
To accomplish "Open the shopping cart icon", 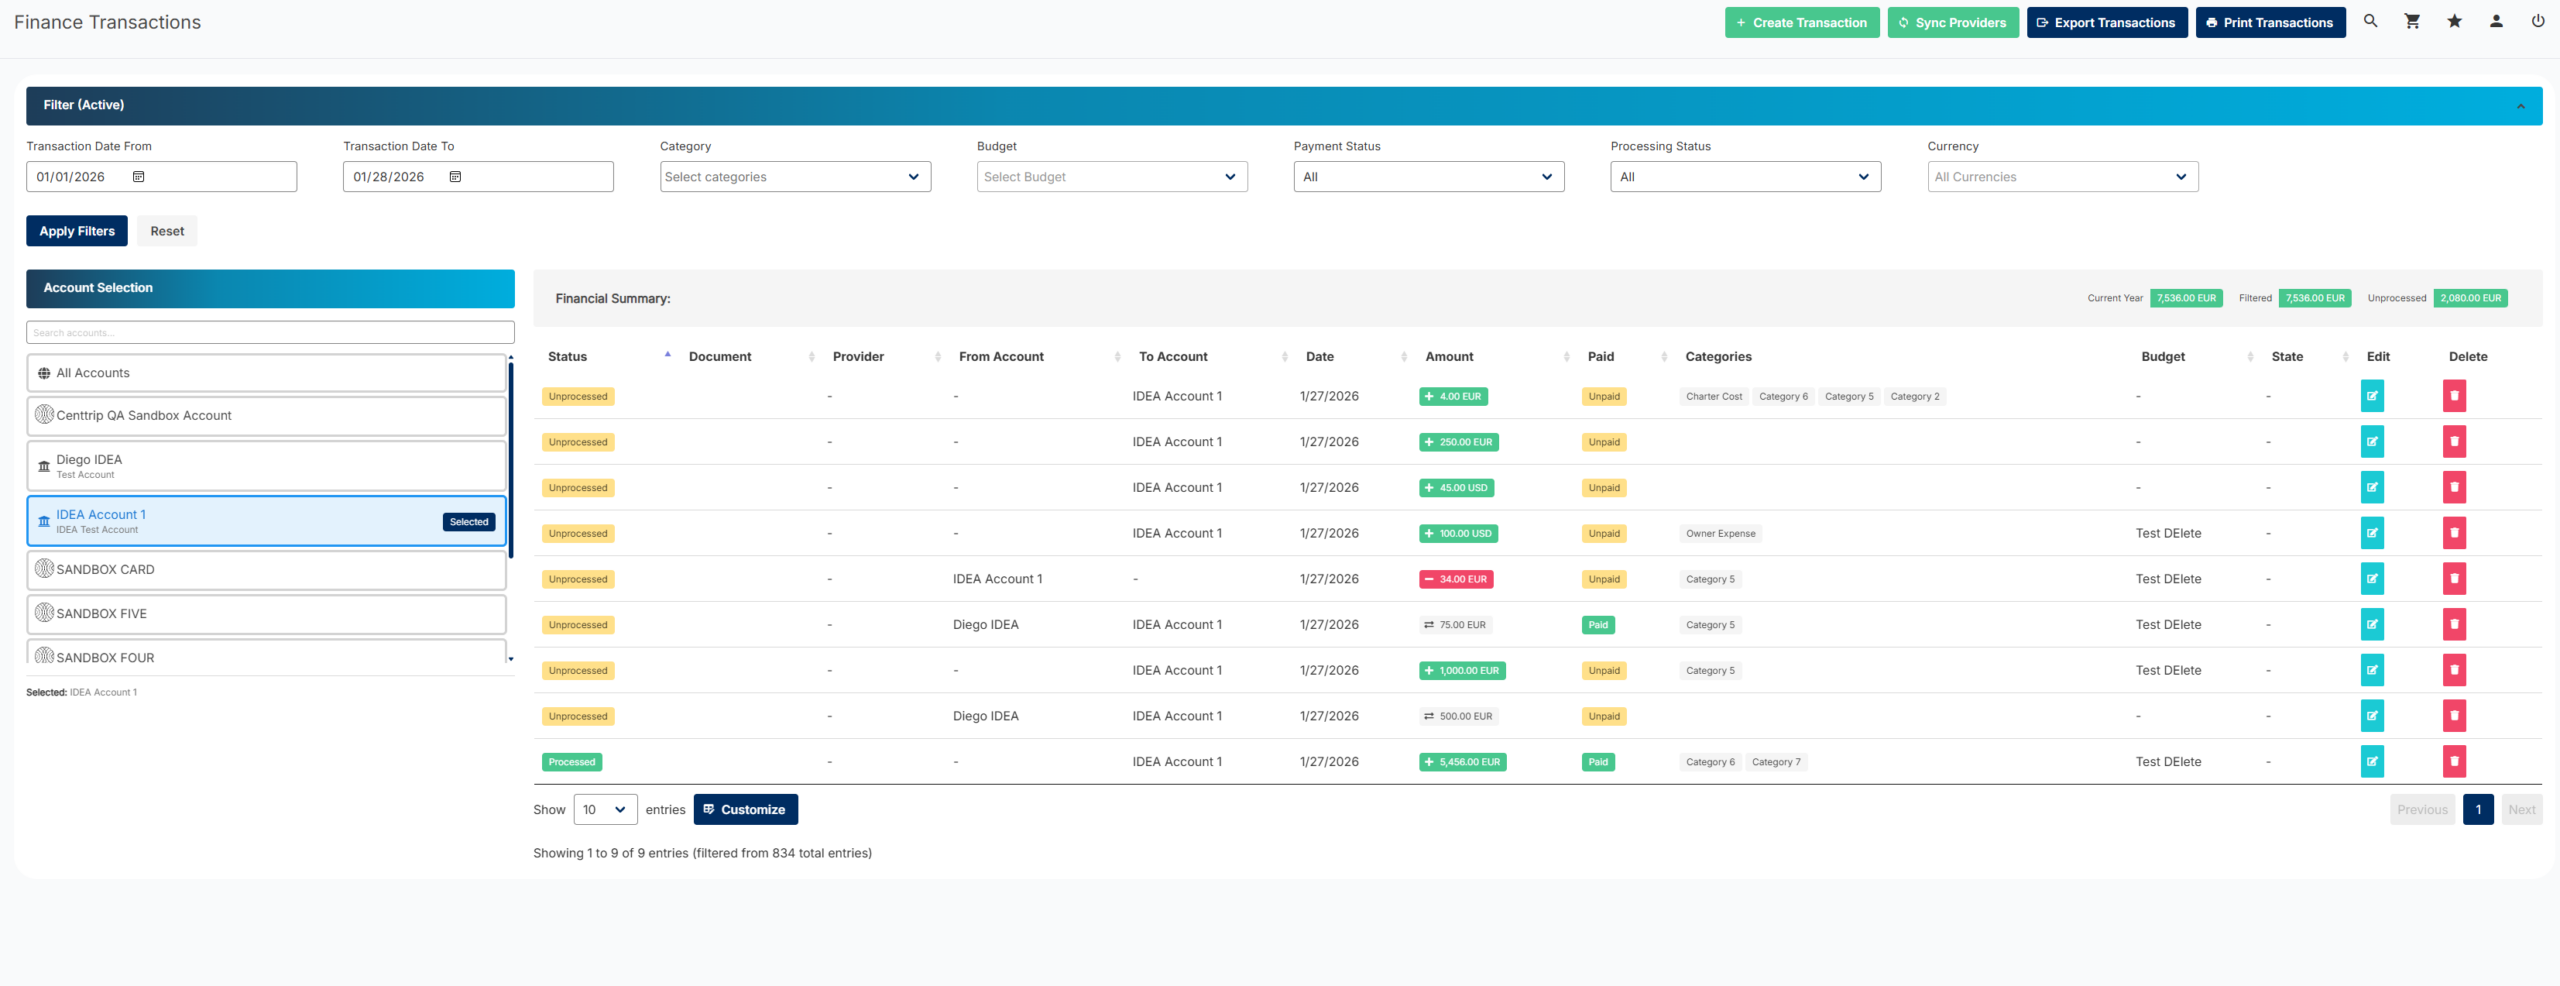I will pyautogui.click(x=2412, y=21).
